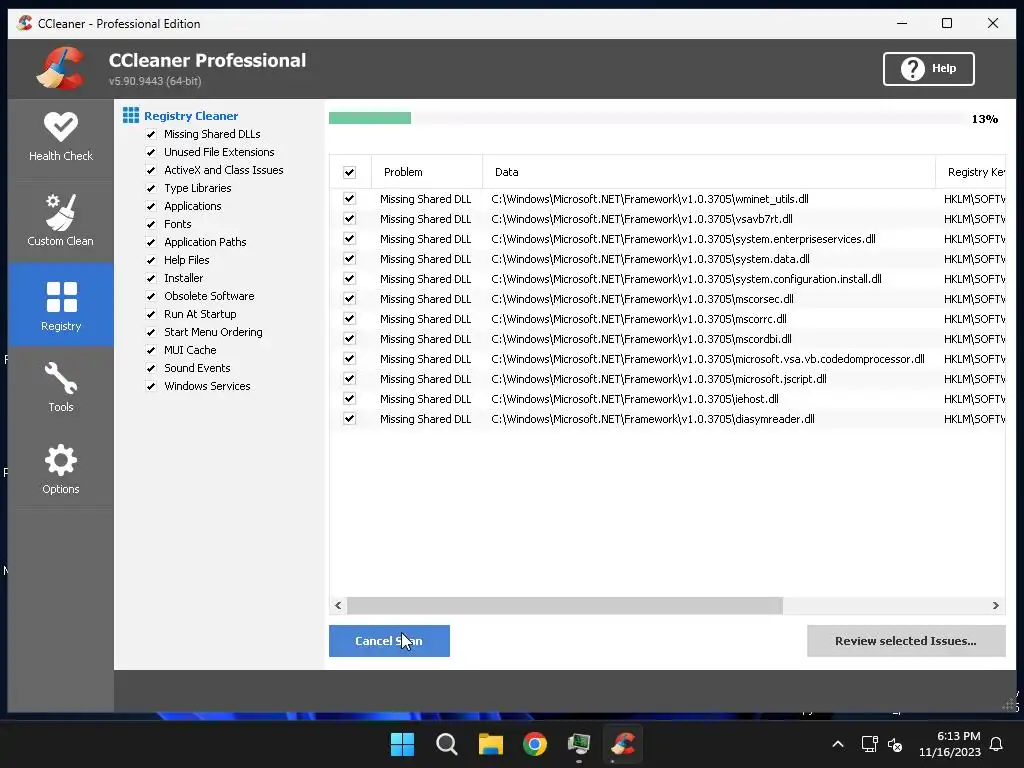
Task: Open the Windows Start menu
Action: pos(402,744)
